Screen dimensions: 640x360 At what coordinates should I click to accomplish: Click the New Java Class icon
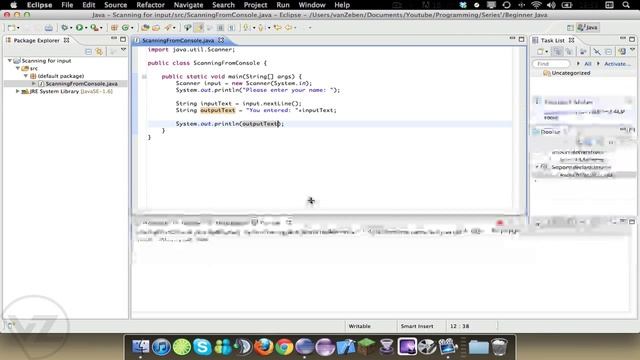(125, 28)
